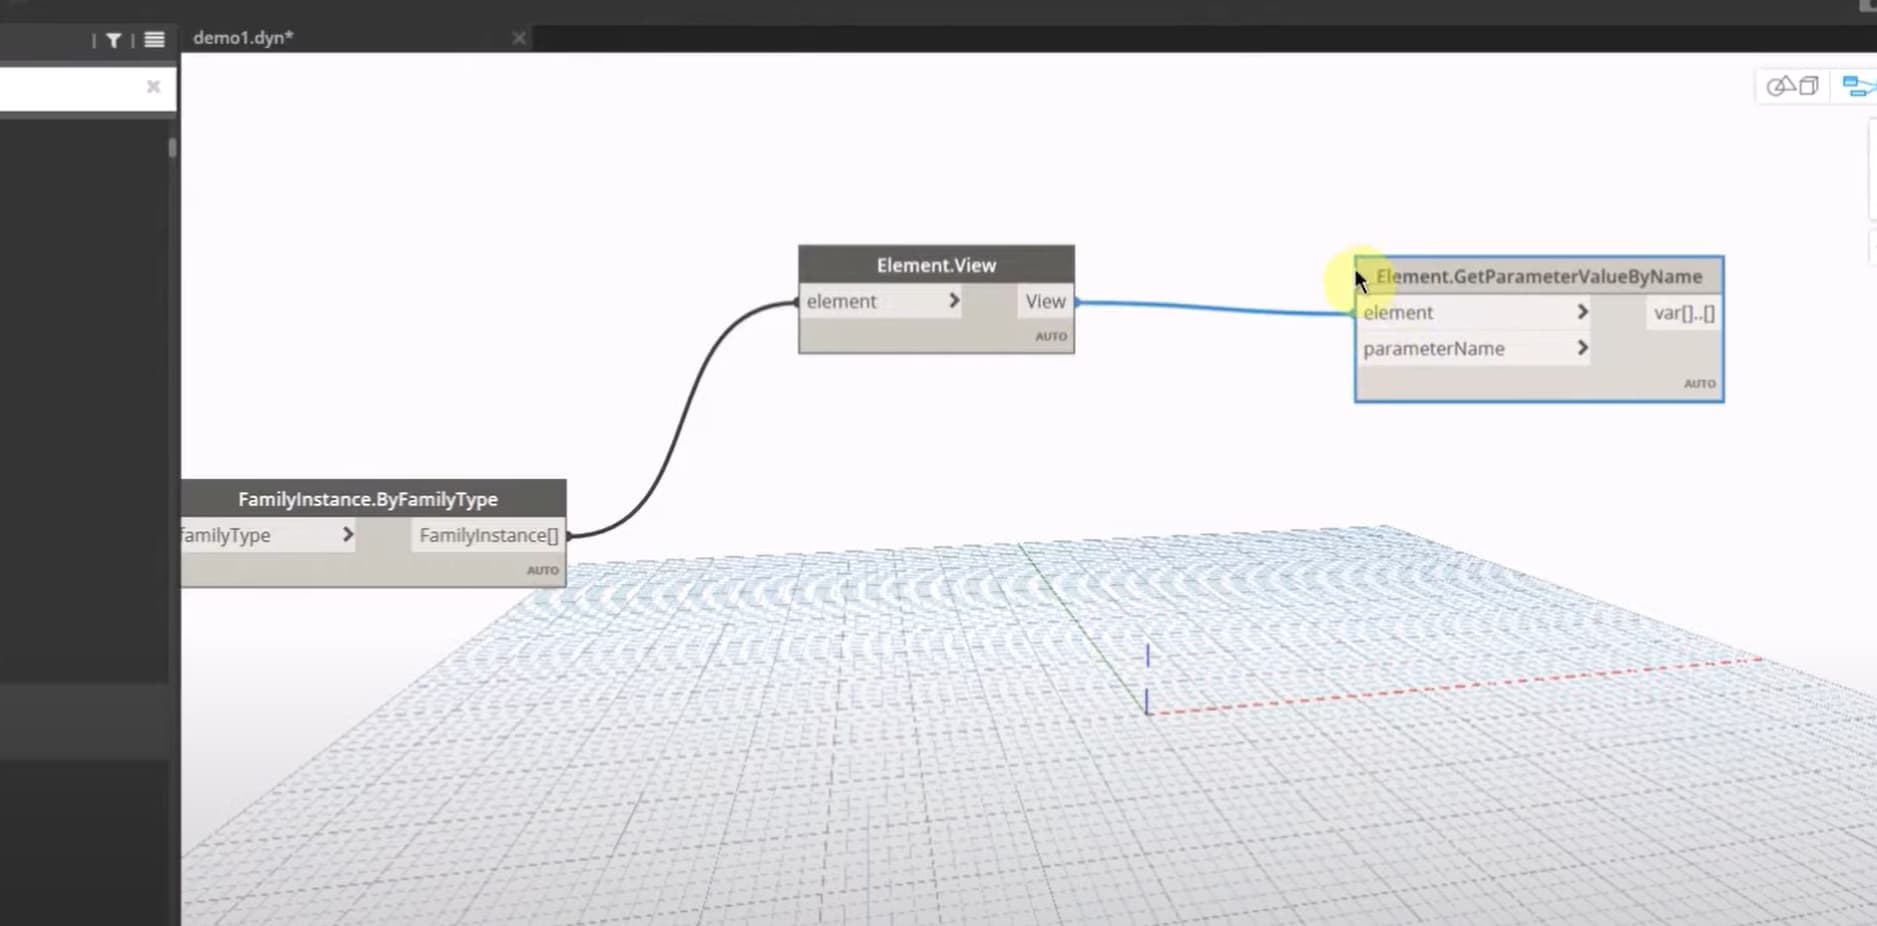Screen dimensions: 1877x926
Task: Toggle AUTO lacing on the Element.View node
Action: tap(1050, 336)
